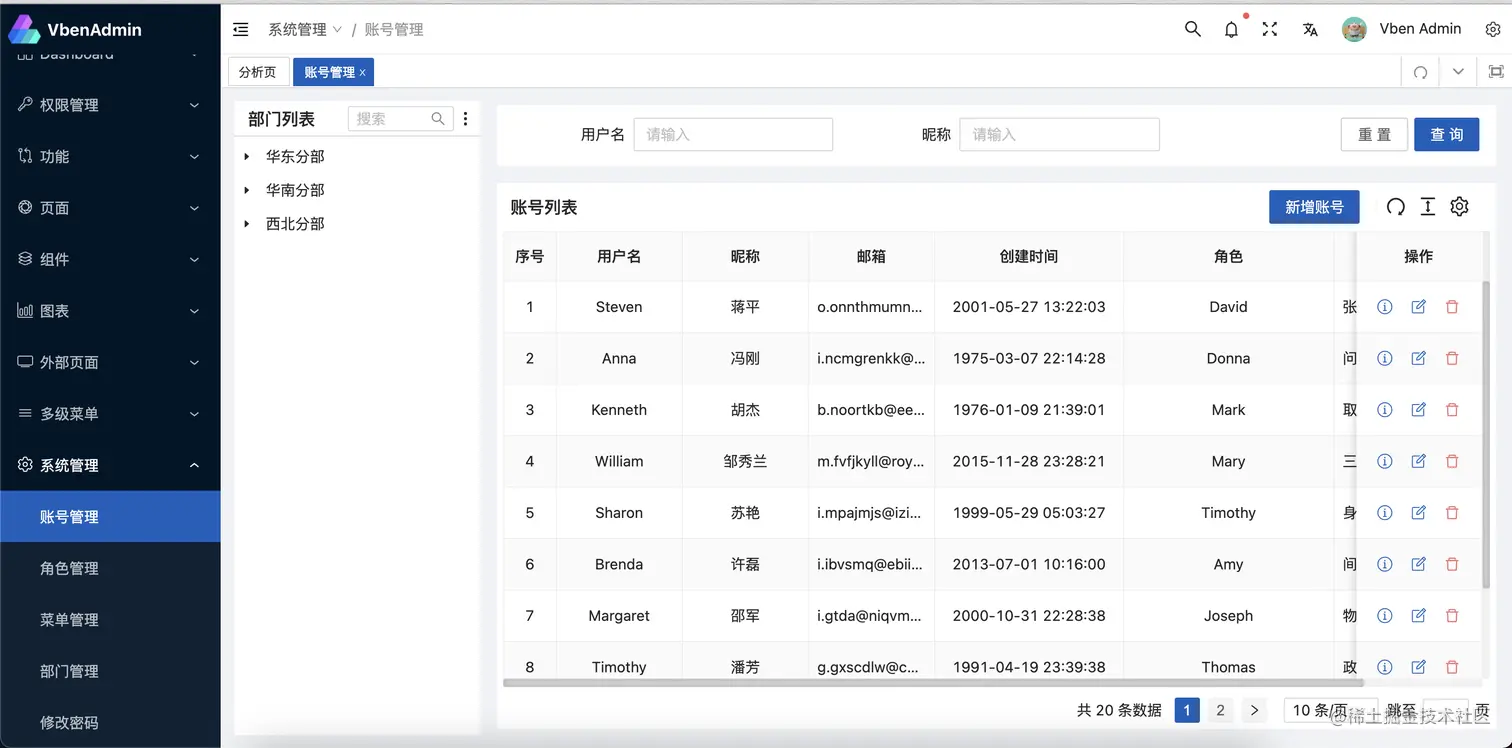The image size is (1512, 748).
Task: Open the 系统管理 breadcrumb dropdown
Action: [305, 30]
